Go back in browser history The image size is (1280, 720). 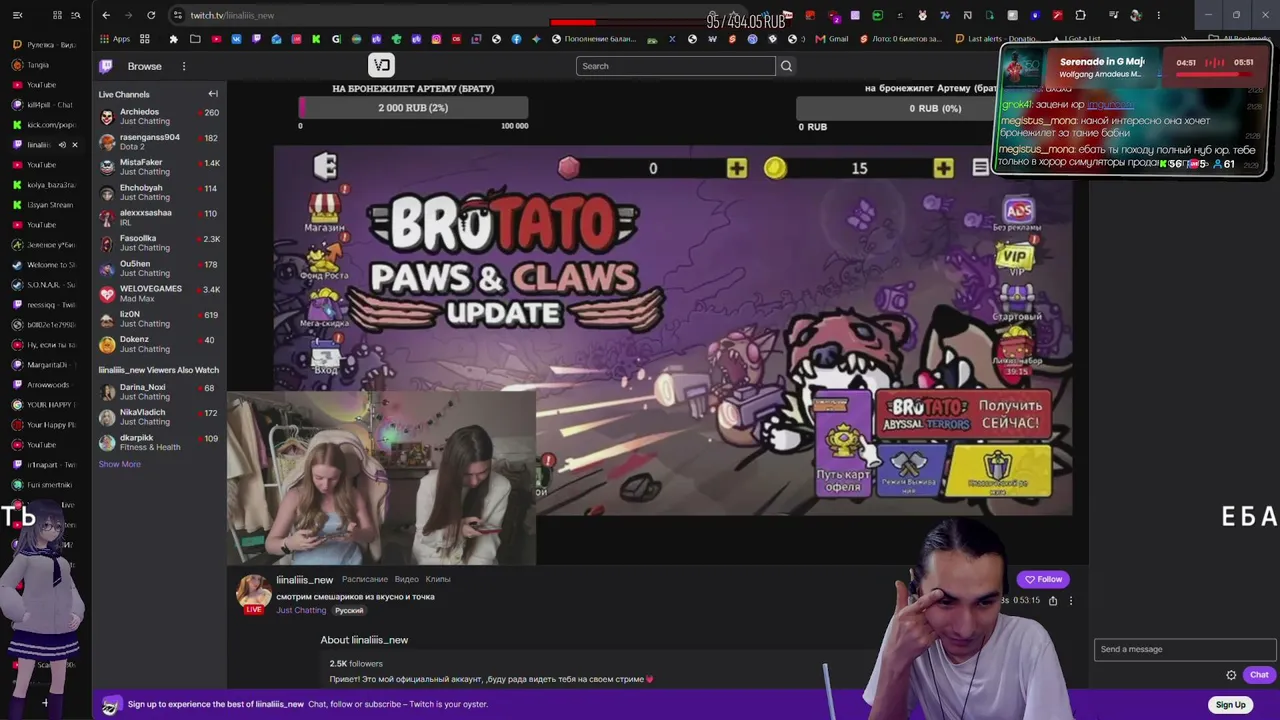coord(106,15)
